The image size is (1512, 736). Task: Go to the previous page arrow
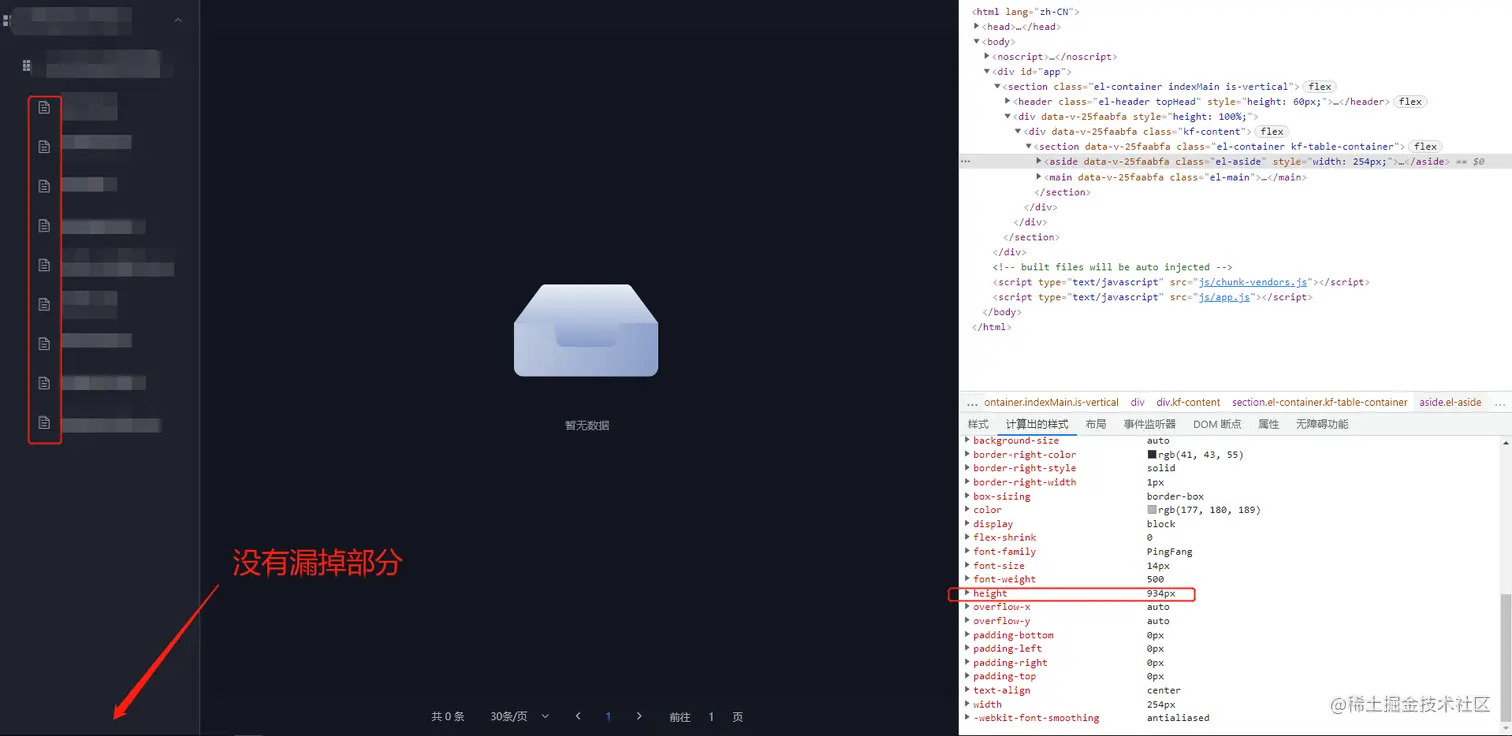pos(578,716)
